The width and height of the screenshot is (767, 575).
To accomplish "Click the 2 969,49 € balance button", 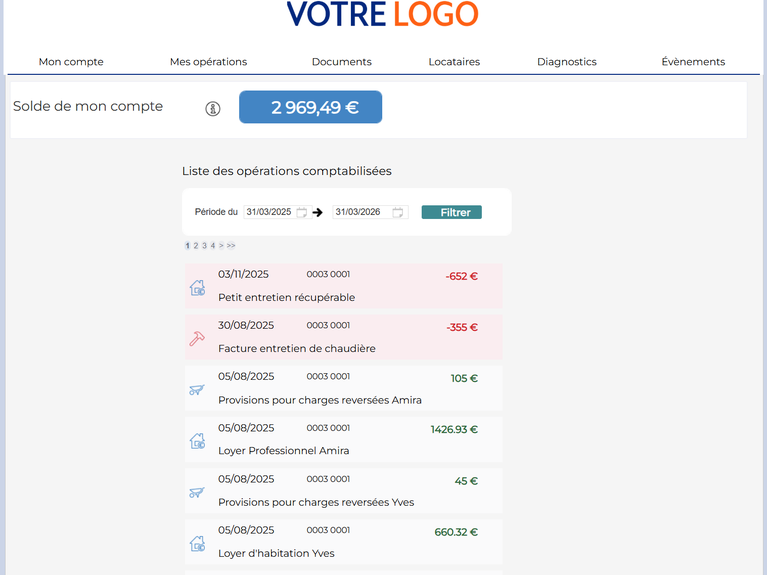I will pyautogui.click(x=311, y=107).
